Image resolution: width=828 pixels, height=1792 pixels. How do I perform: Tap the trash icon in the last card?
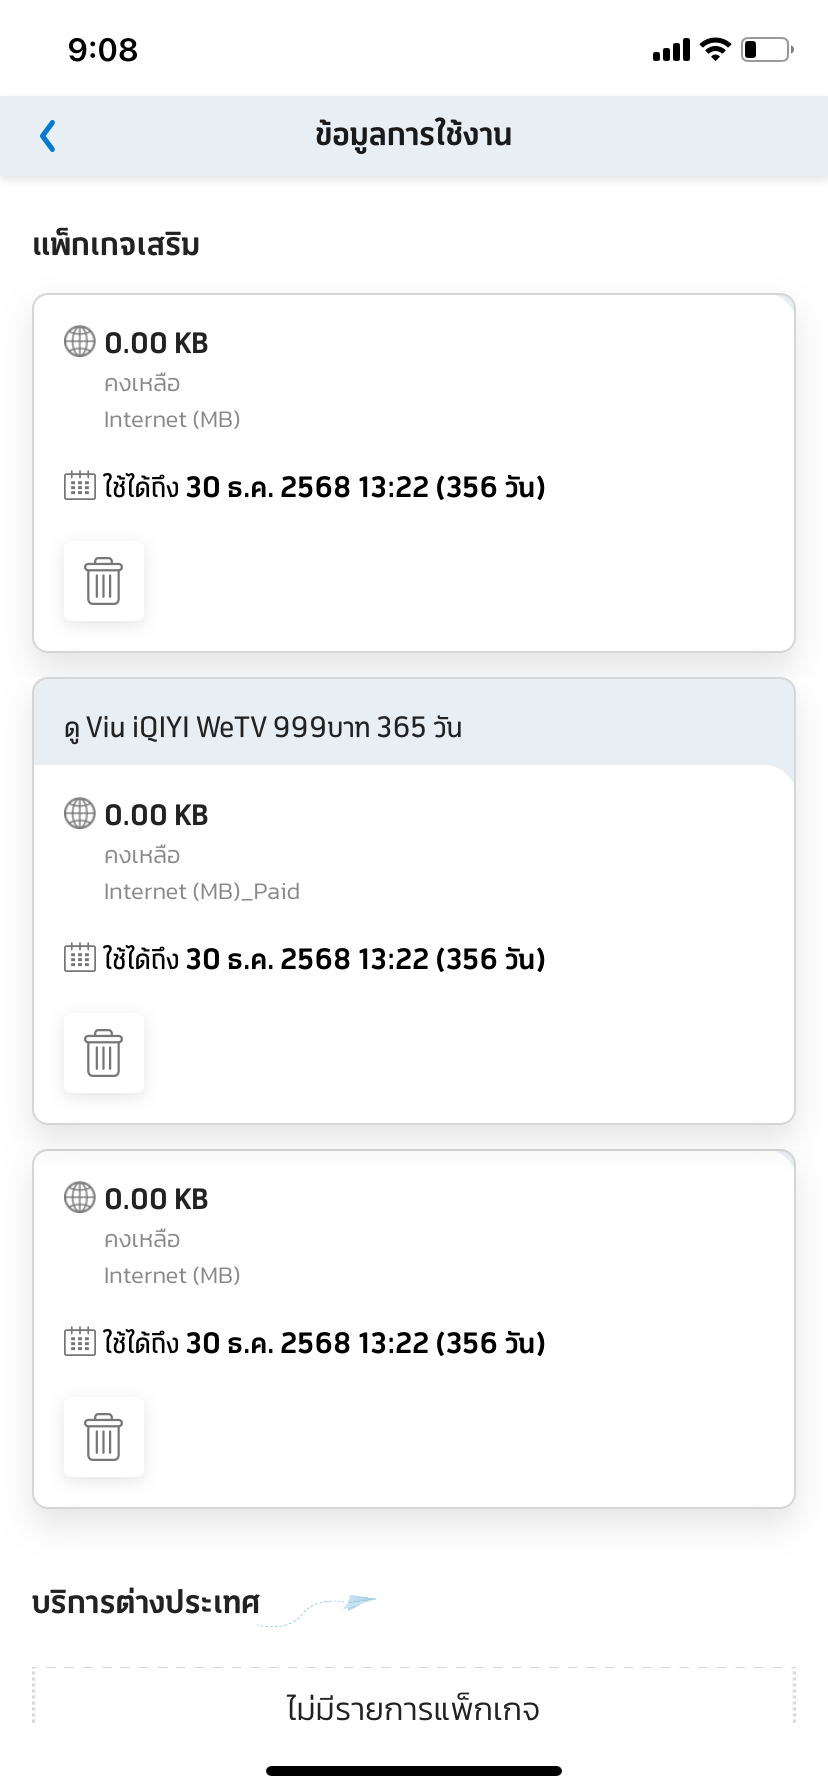click(104, 1437)
